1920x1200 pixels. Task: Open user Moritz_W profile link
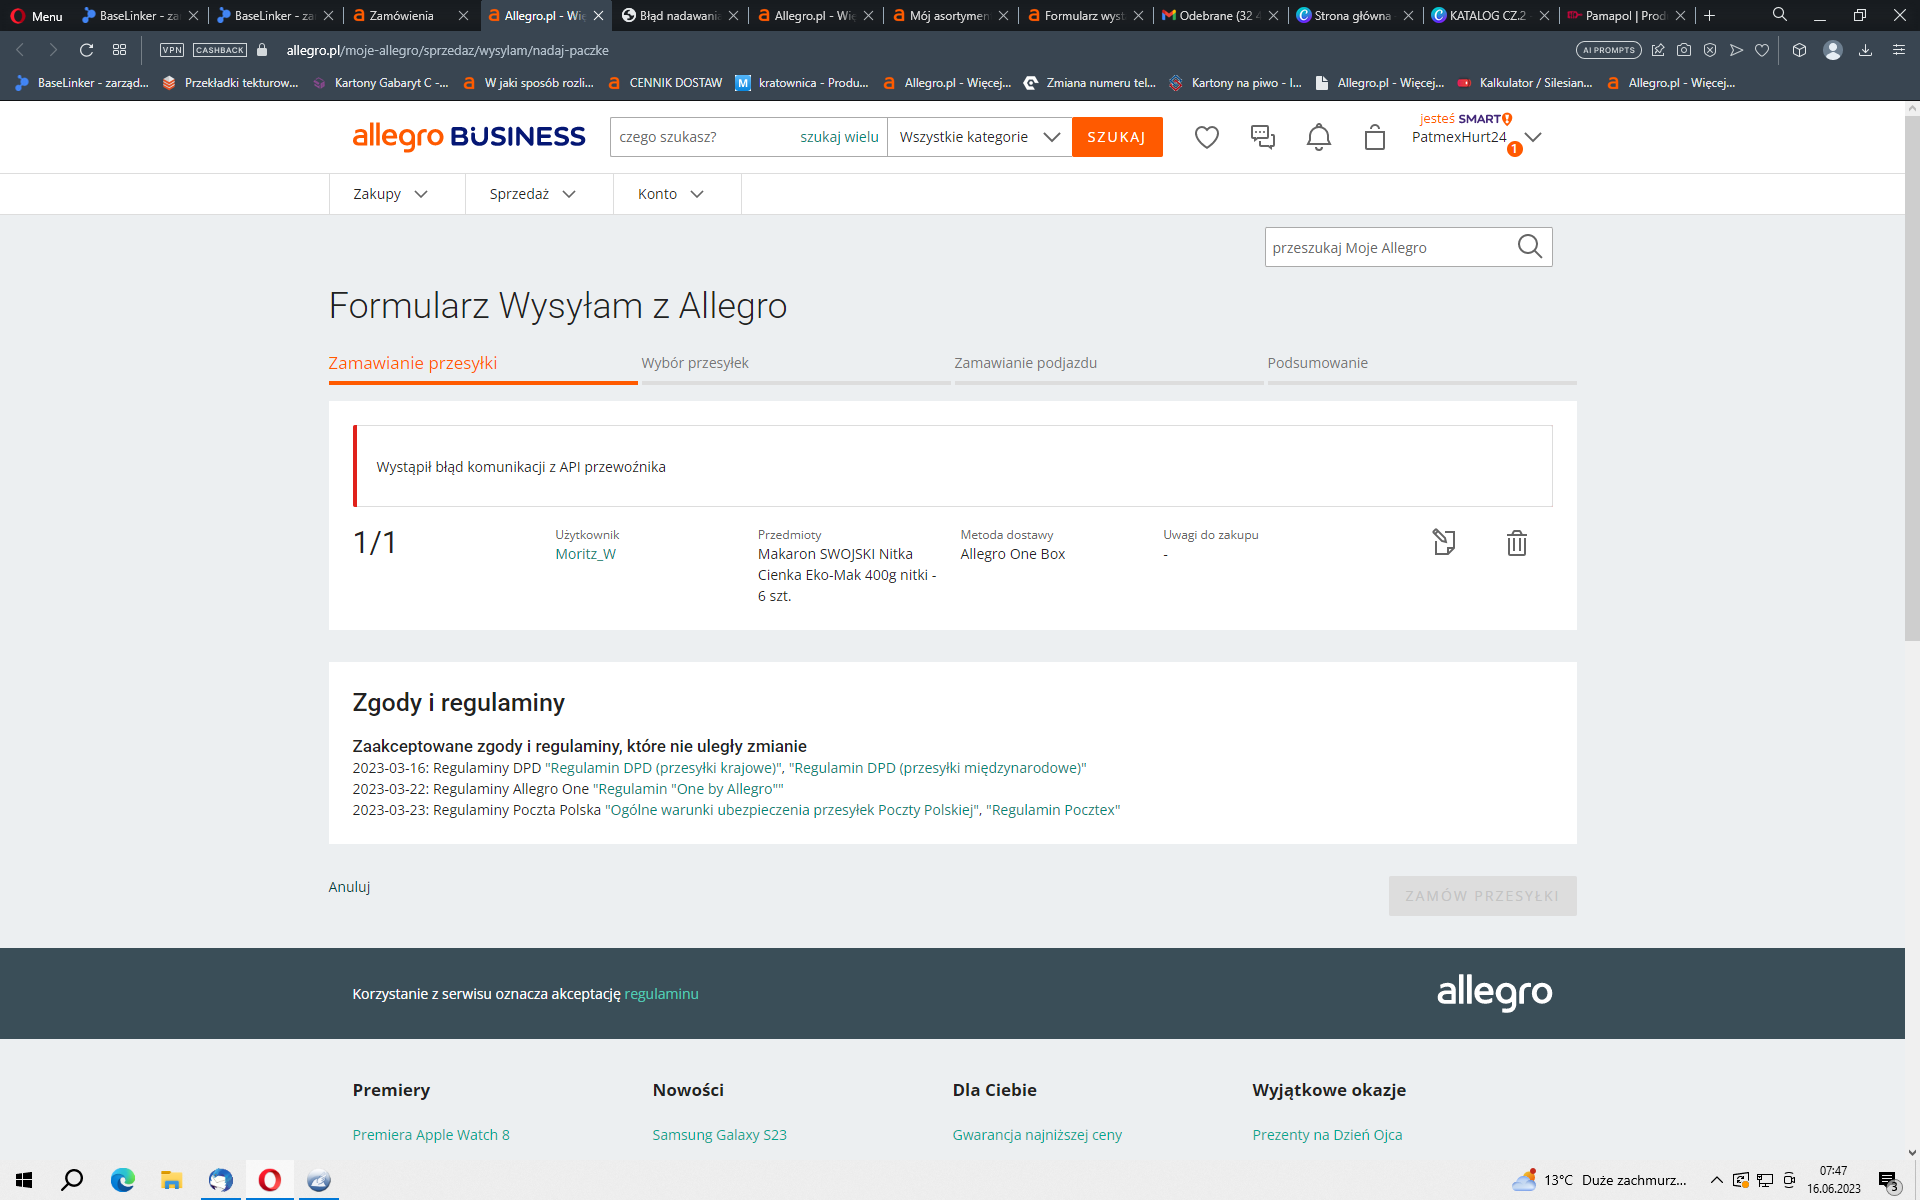pyautogui.click(x=586, y=554)
